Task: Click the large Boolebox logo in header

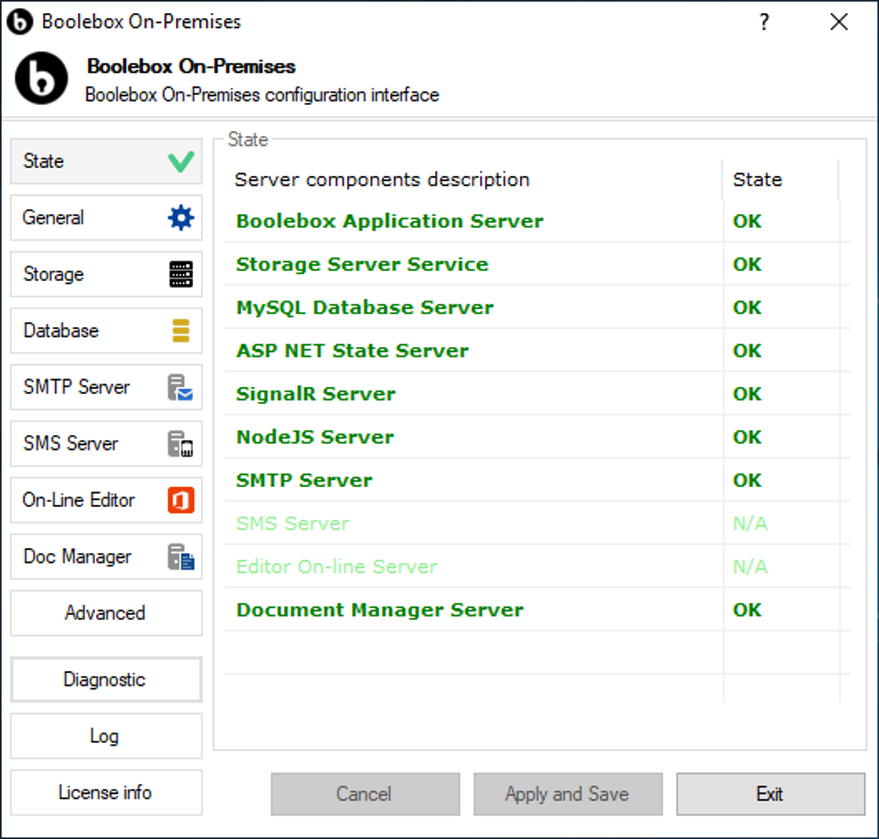Action: pos(41,78)
